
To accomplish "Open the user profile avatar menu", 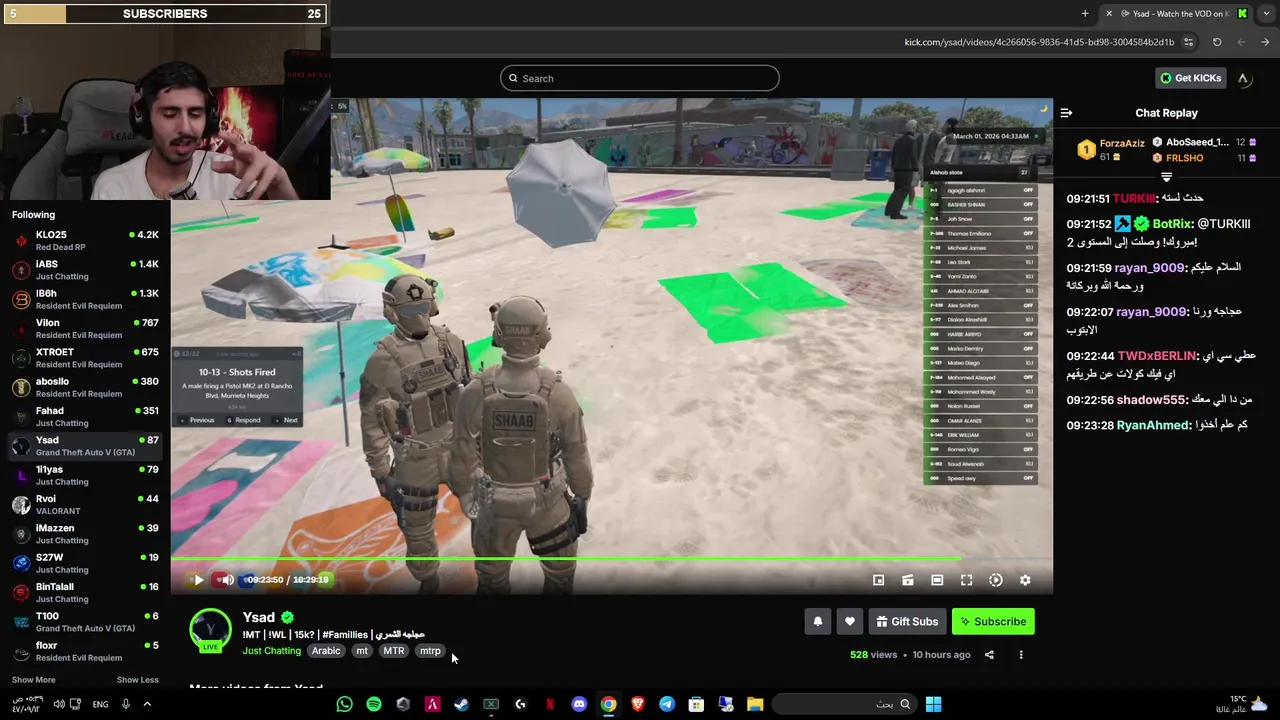I will (x=1243, y=78).
